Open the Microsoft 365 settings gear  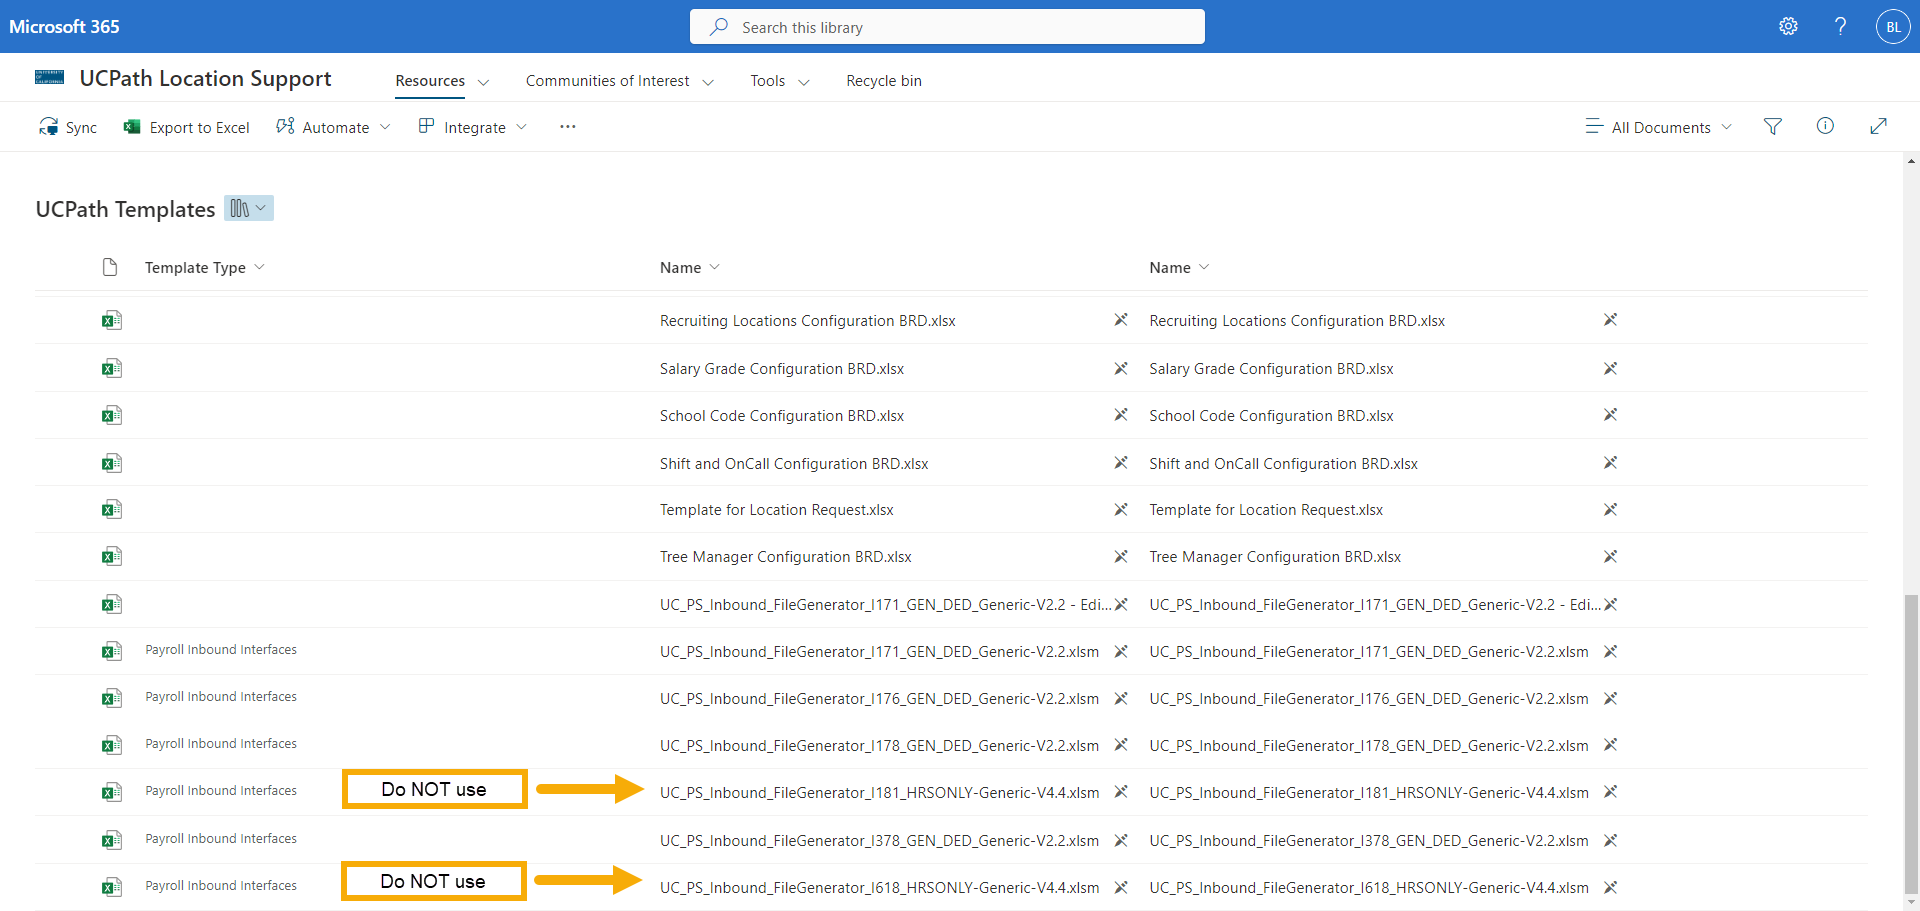[x=1788, y=27]
